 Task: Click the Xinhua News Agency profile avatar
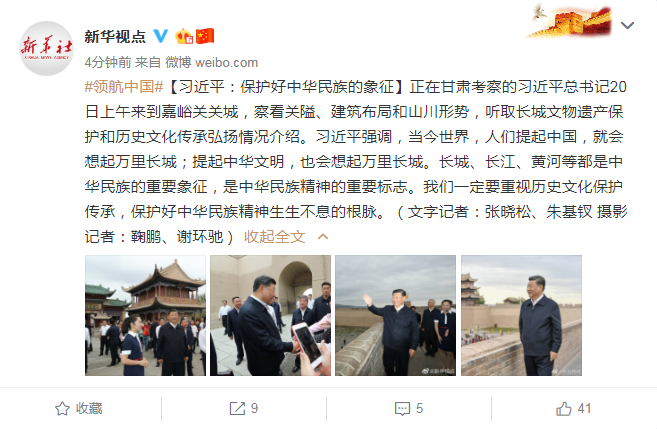coord(47,48)
